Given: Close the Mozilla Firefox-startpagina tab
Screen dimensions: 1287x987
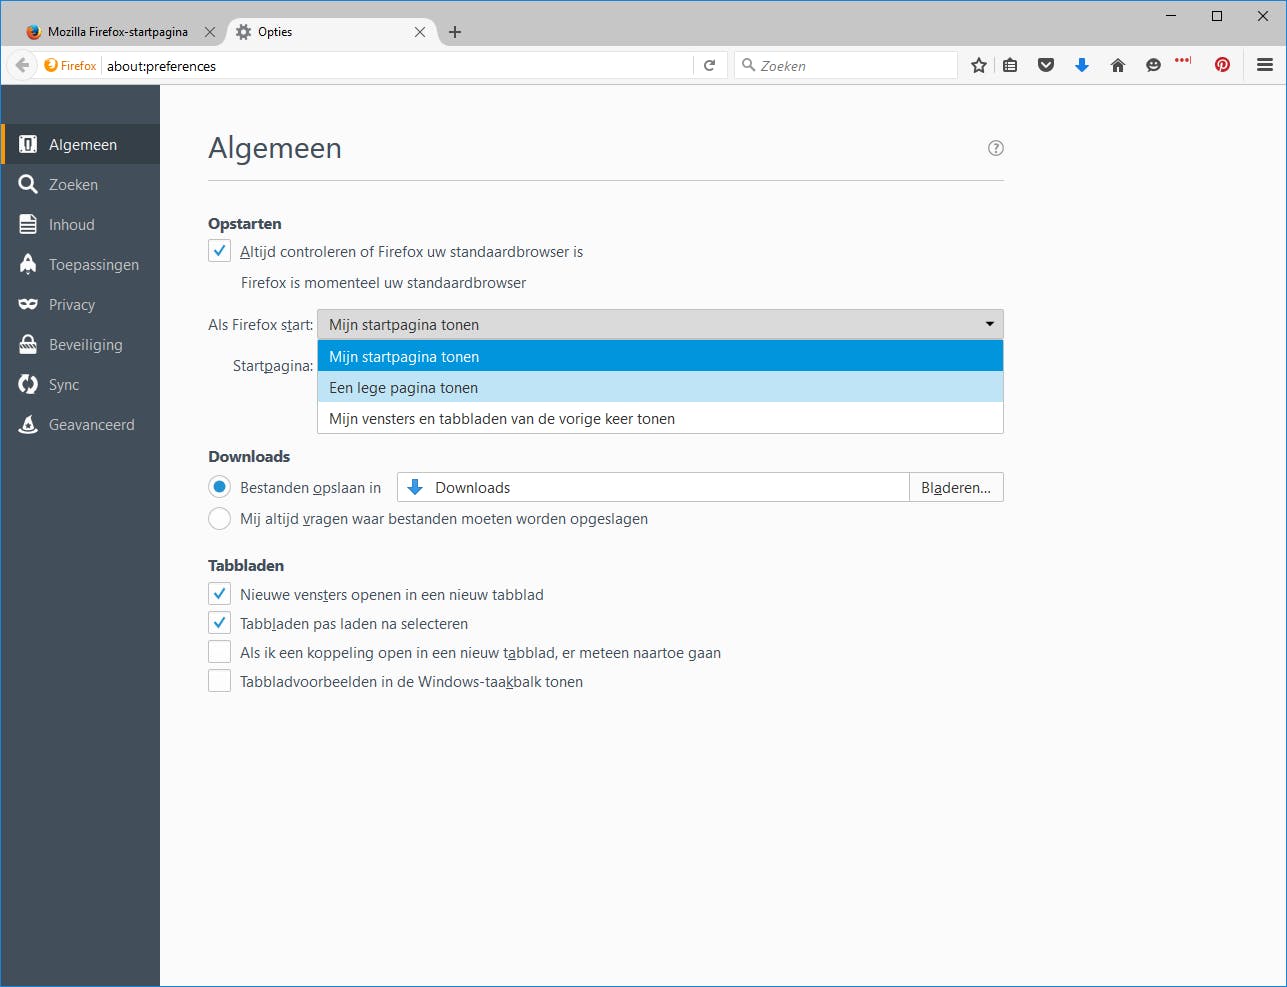Looking at the screenshot, I should tap(210, 32).
